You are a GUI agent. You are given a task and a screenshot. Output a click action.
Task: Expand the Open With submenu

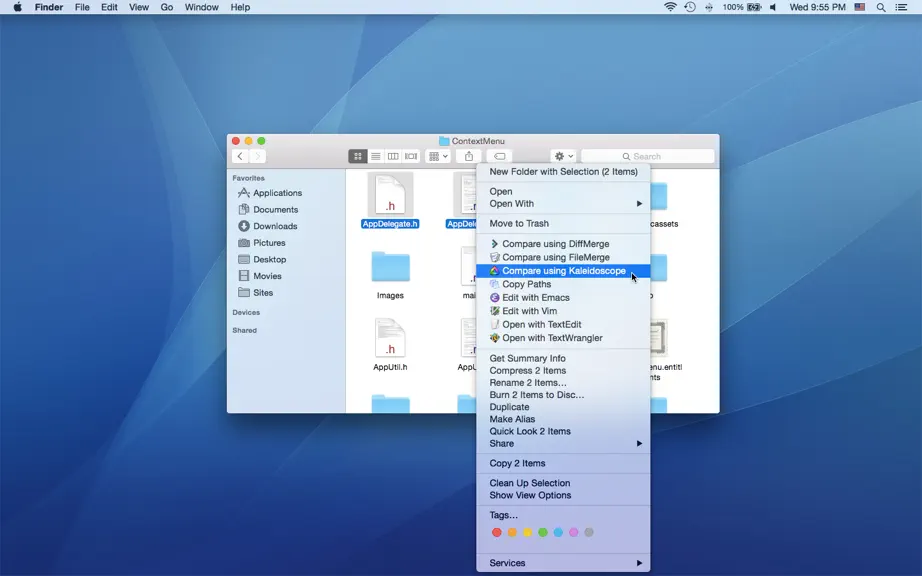pyautogui.click(x=563, y=203)
